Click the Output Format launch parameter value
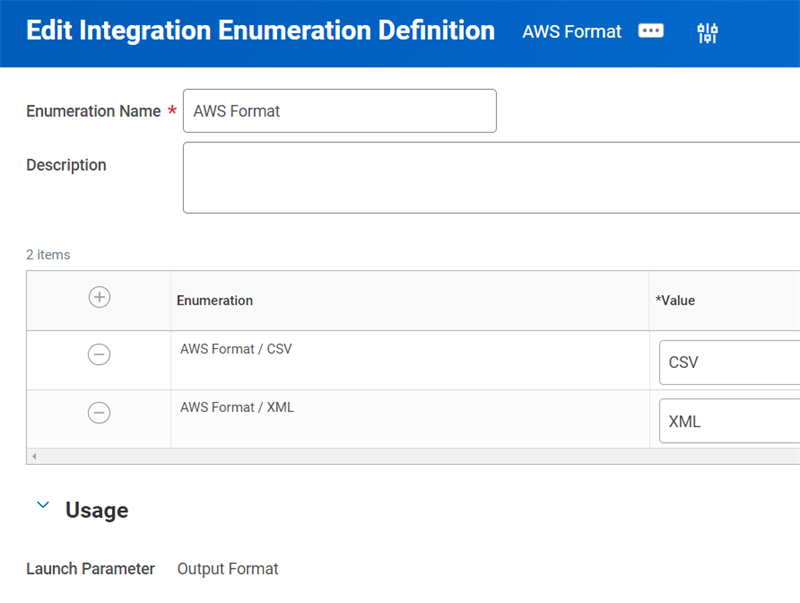This screenshot has height=603, width=800. click(x=228, y=568)
